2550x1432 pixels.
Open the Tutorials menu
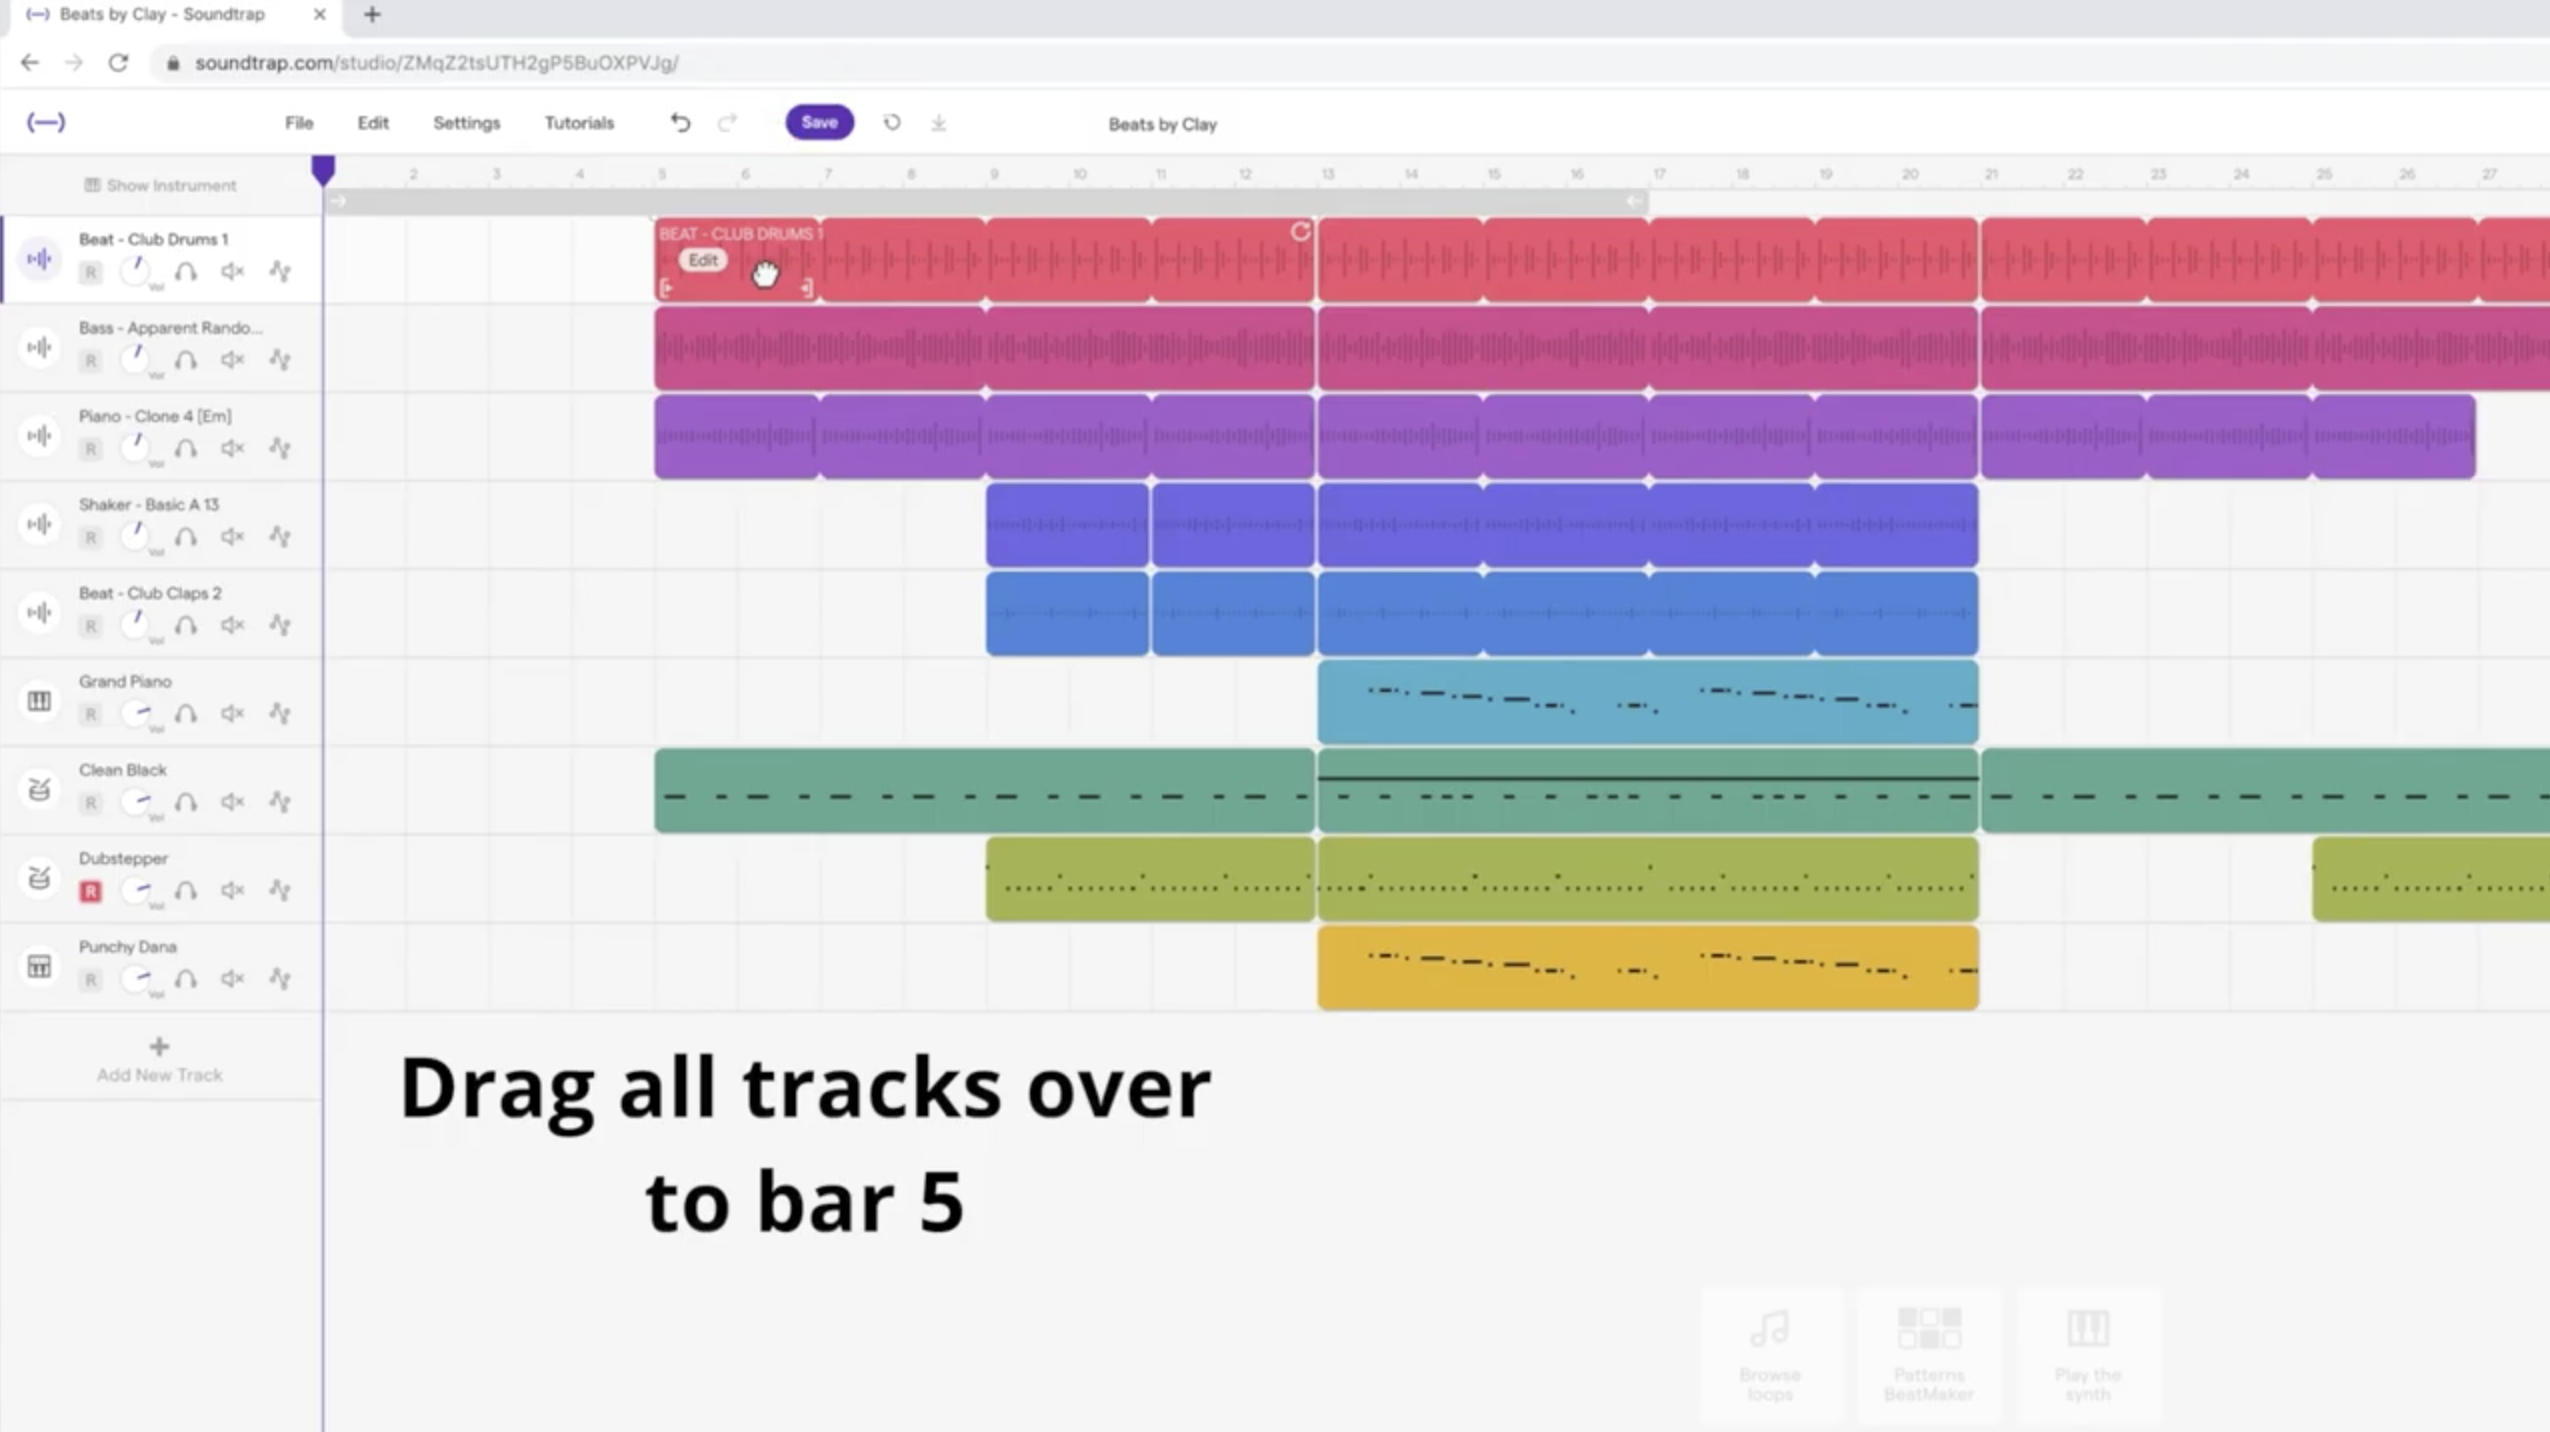(x=579, y=123)
